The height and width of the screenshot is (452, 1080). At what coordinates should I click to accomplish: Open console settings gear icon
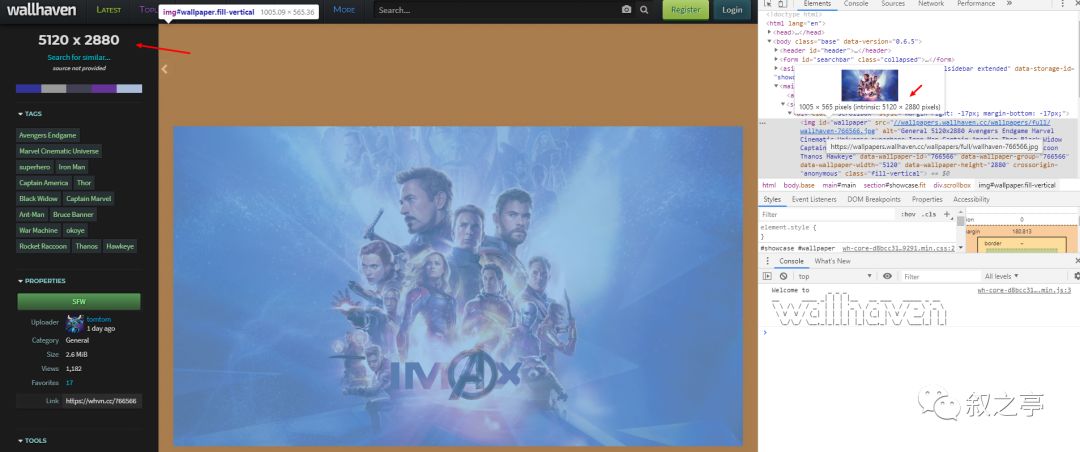(1077, 276)
